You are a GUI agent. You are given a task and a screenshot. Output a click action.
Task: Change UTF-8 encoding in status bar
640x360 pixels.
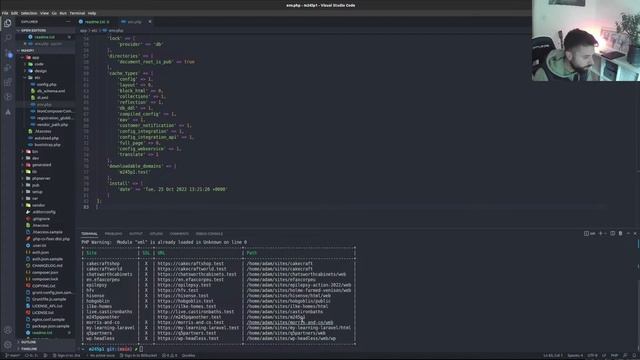click(592, 356)
